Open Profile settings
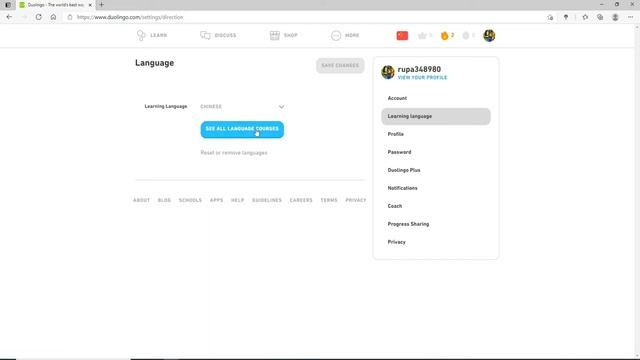640x360 pixels. tap(436, 134)
